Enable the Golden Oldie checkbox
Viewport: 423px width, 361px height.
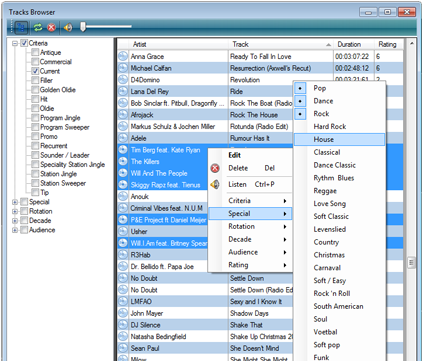pyautogui.click(x=35, y=90)
